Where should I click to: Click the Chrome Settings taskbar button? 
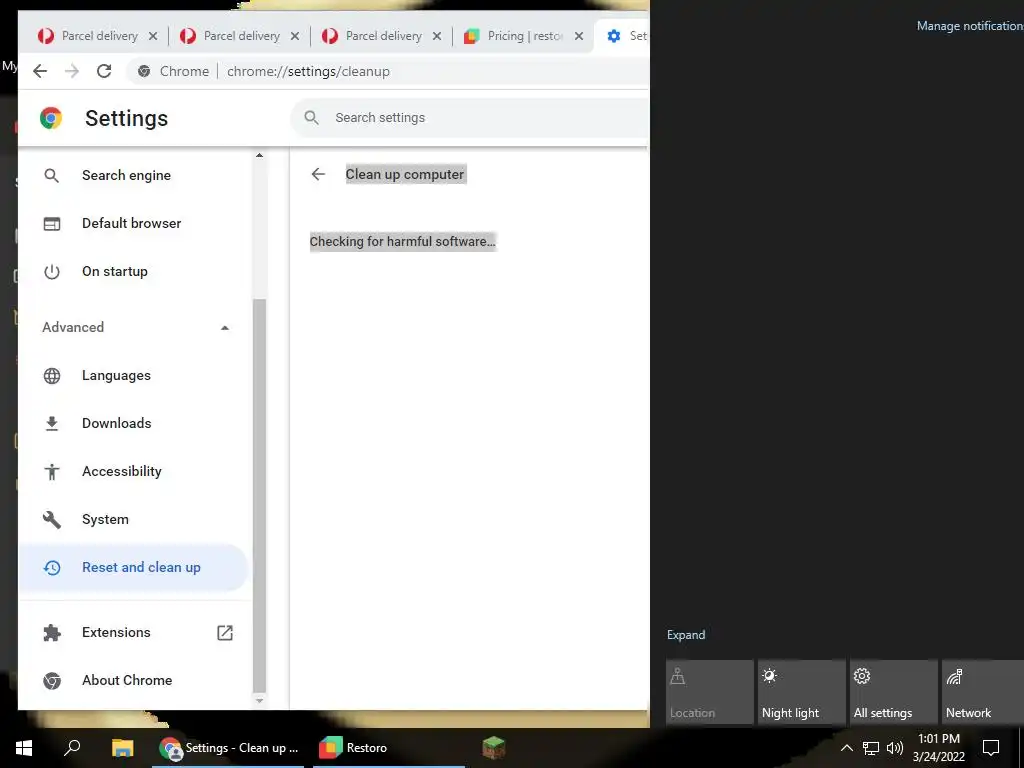pyautogui.click(x=228, y=748)
